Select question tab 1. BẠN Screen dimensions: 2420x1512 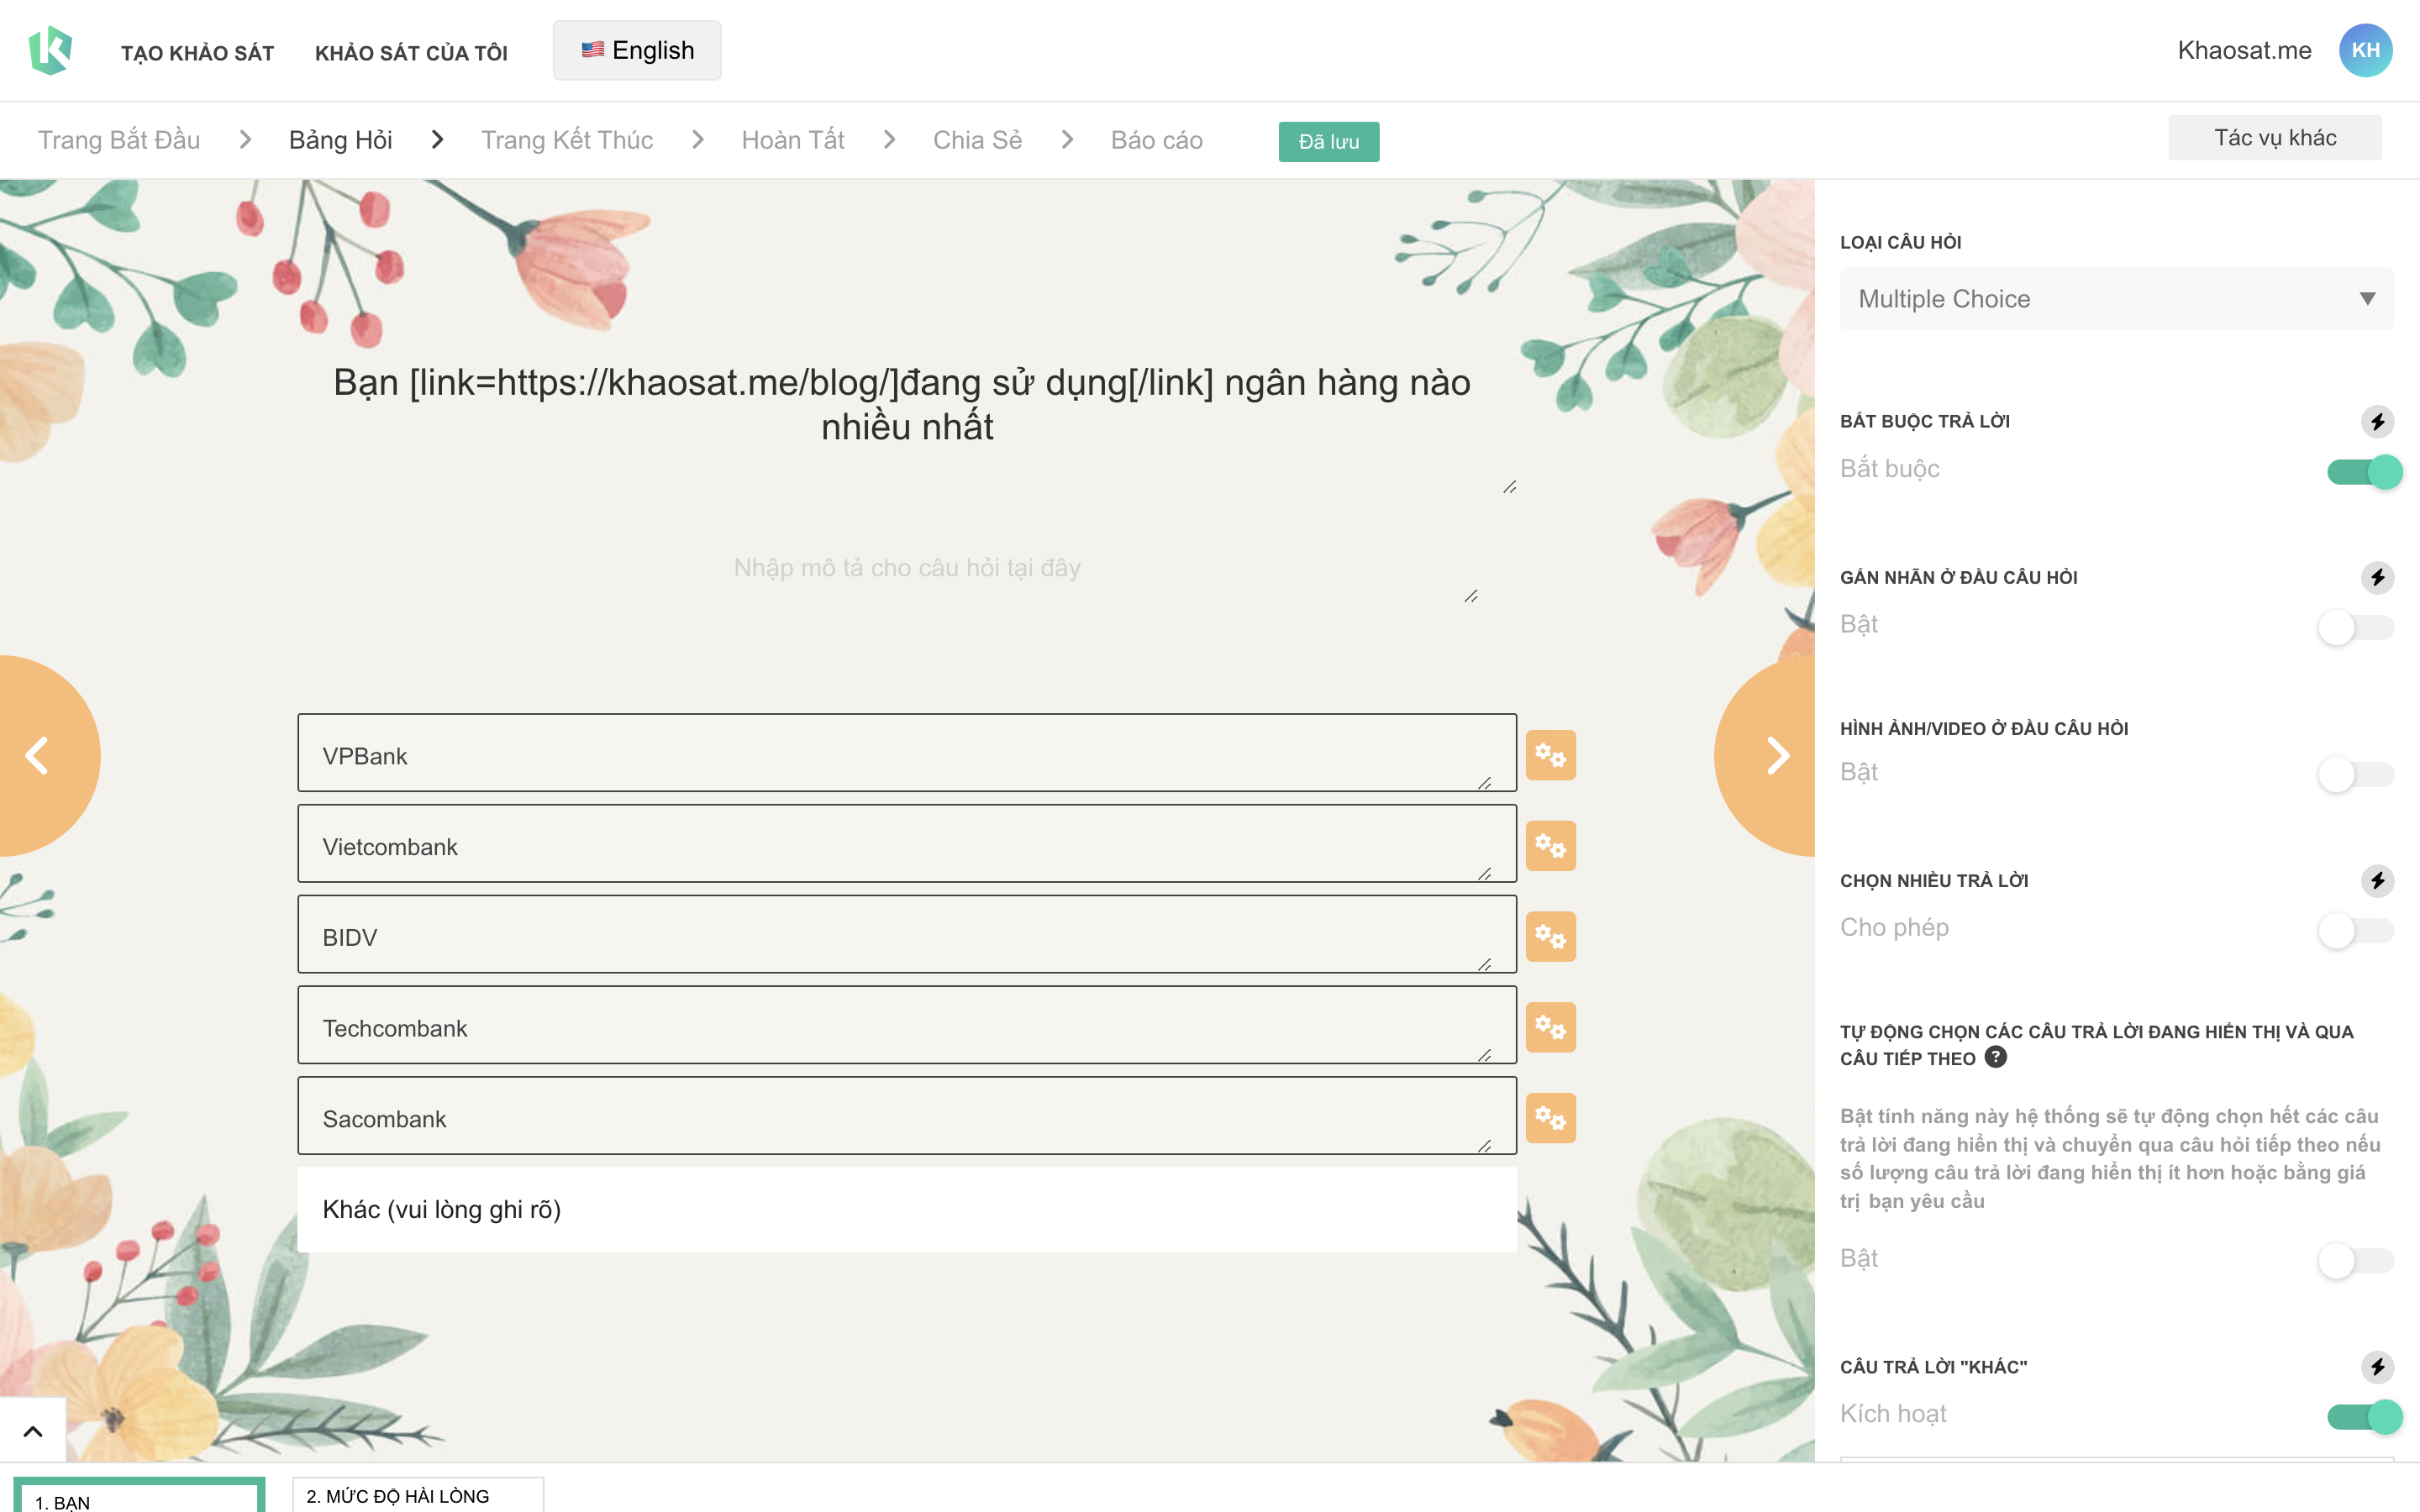[x=139, y=1496]
